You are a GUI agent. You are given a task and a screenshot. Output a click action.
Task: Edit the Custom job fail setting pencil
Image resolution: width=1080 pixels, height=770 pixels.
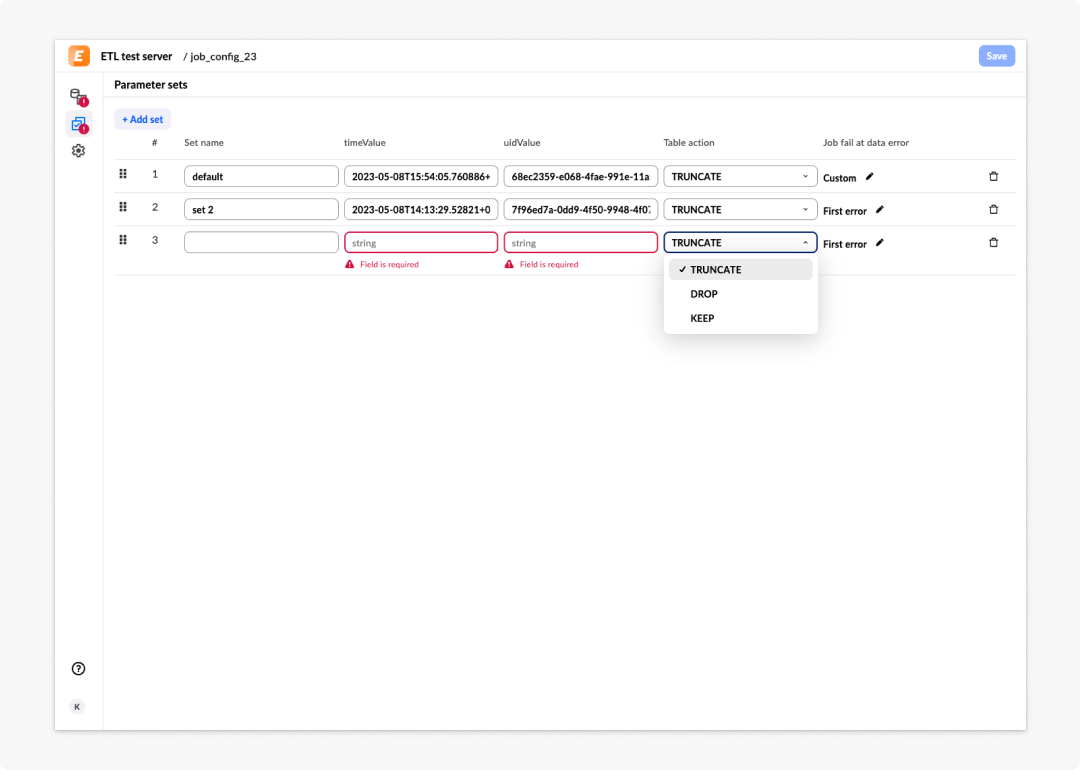click(x=870, y=177)
